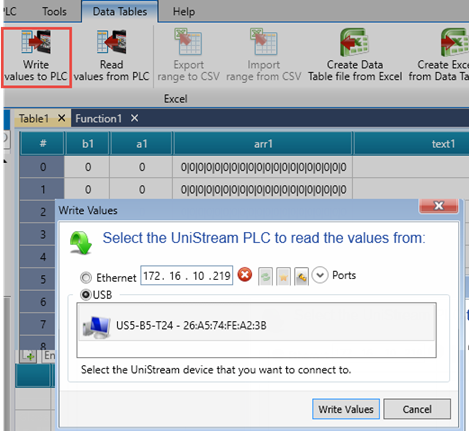Close the Table1 tab
469x431 pixels.
tap(61, 118)
